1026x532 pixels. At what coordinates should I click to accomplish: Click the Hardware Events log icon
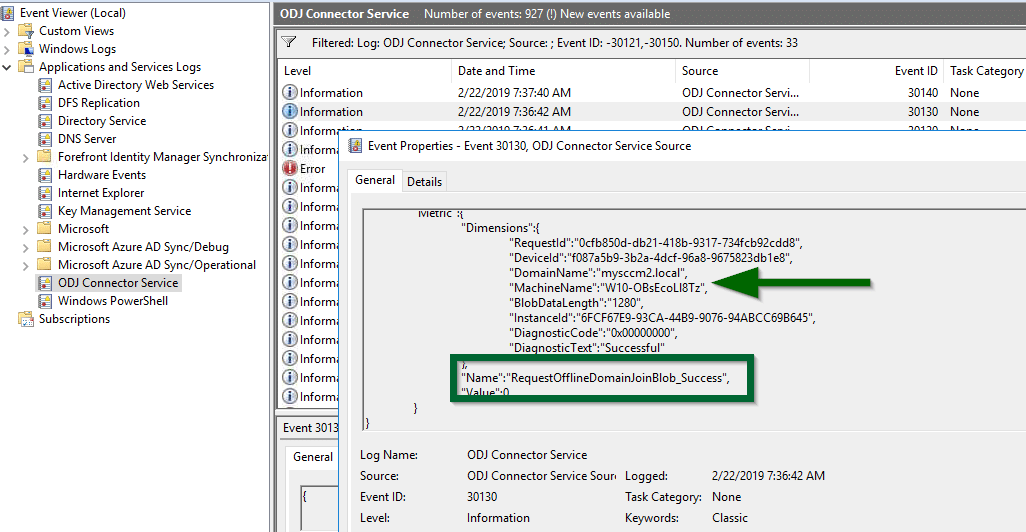[45, 175]
